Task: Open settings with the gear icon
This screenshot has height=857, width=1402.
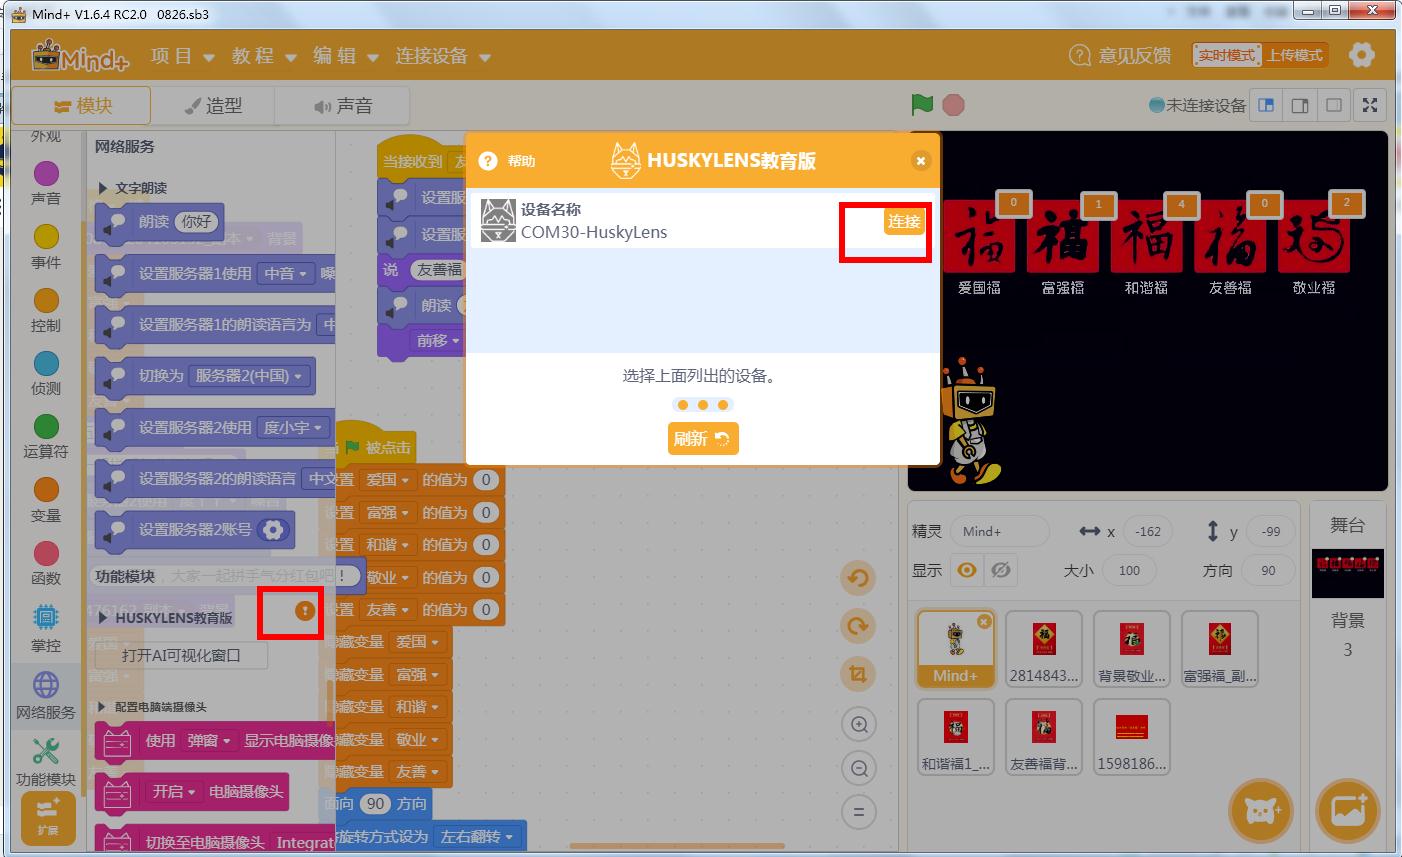Action: tap(1361, 55)
